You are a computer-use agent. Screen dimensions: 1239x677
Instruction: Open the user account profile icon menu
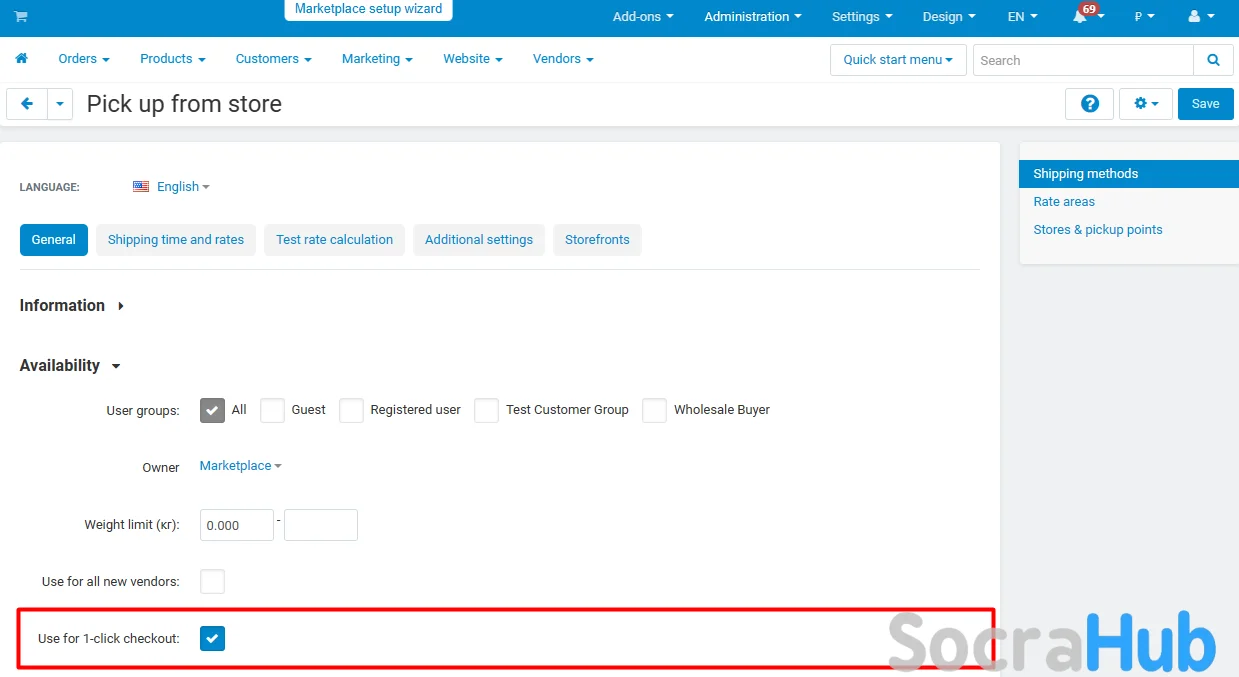click(1198, 17)
